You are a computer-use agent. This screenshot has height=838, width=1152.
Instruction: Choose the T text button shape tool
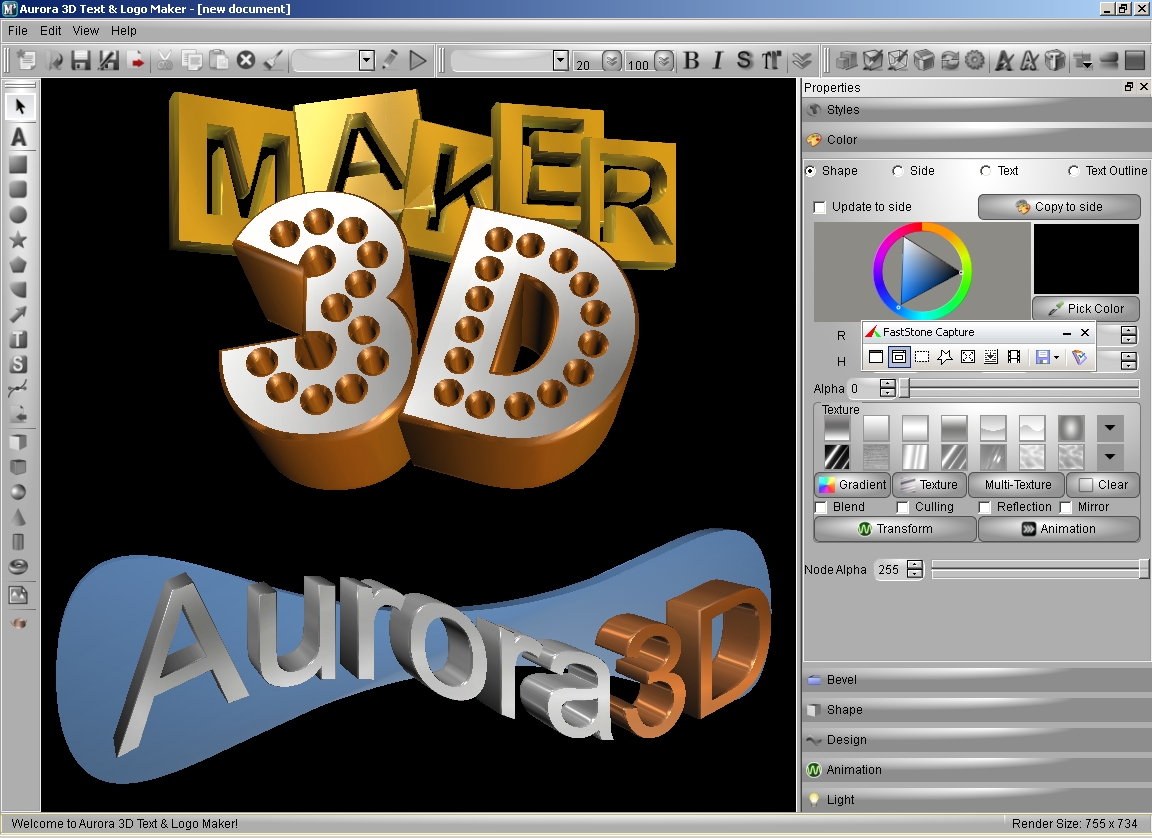[x=18, y=339]
